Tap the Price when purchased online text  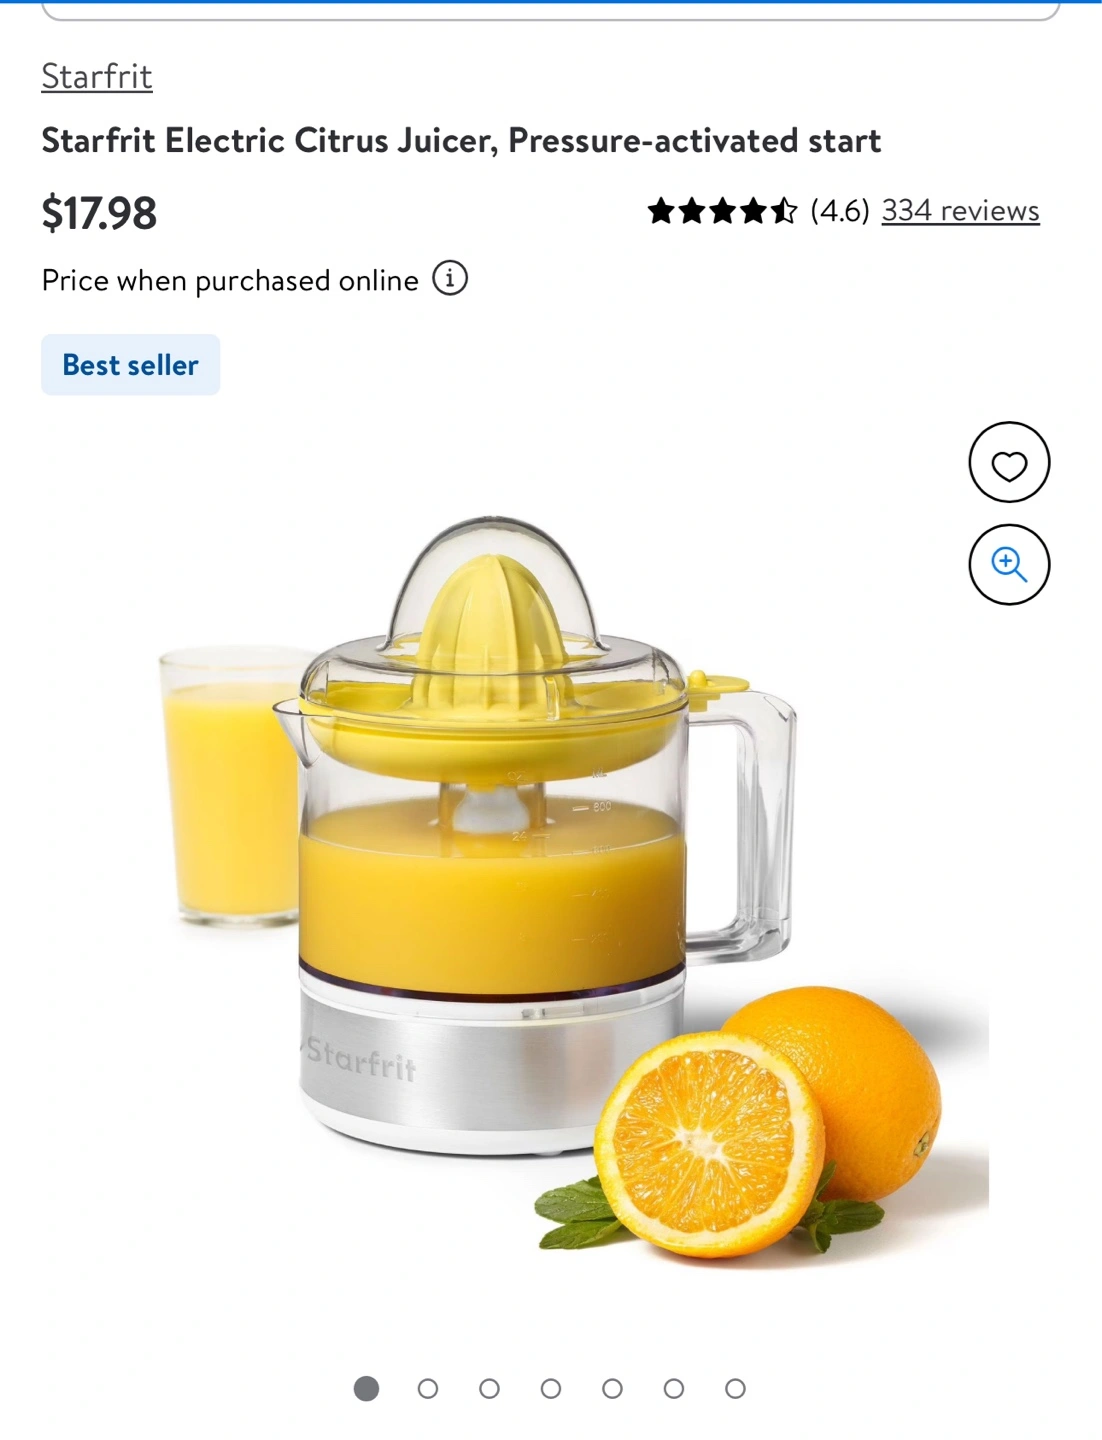230,281
